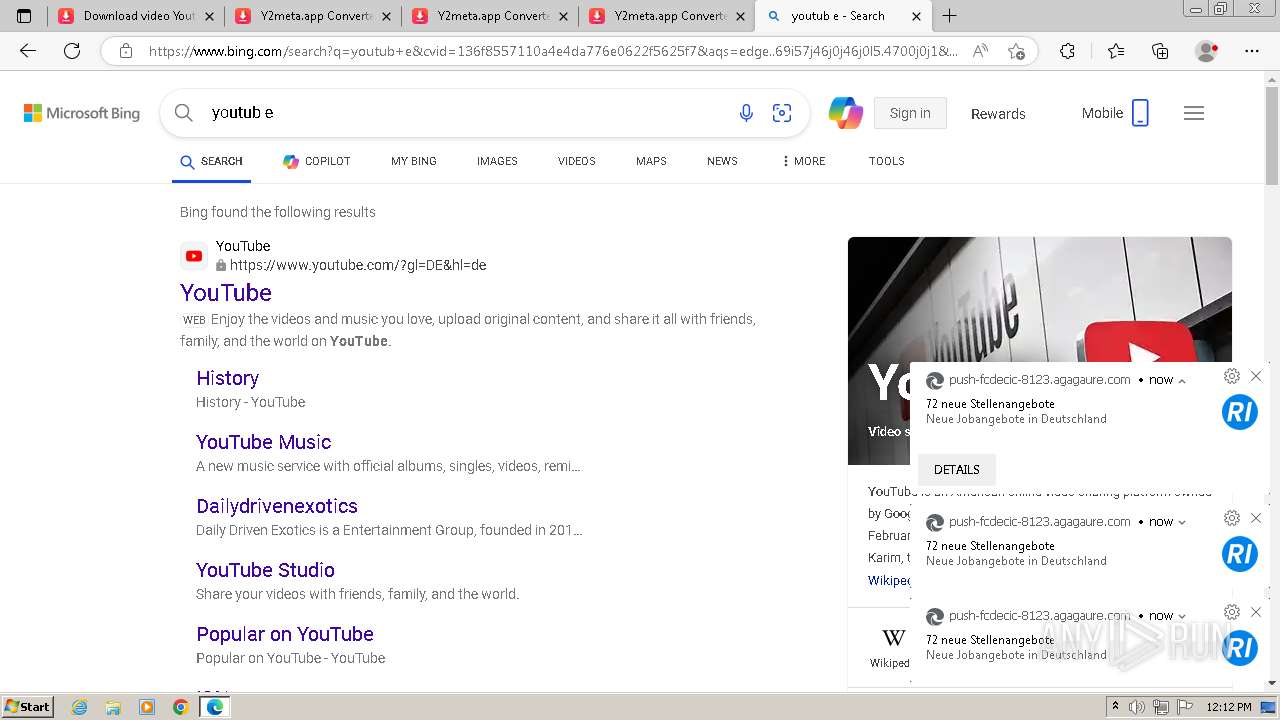Screen dimensions: 1280x720
Task: Click the Sign in button
Action: 910,113
